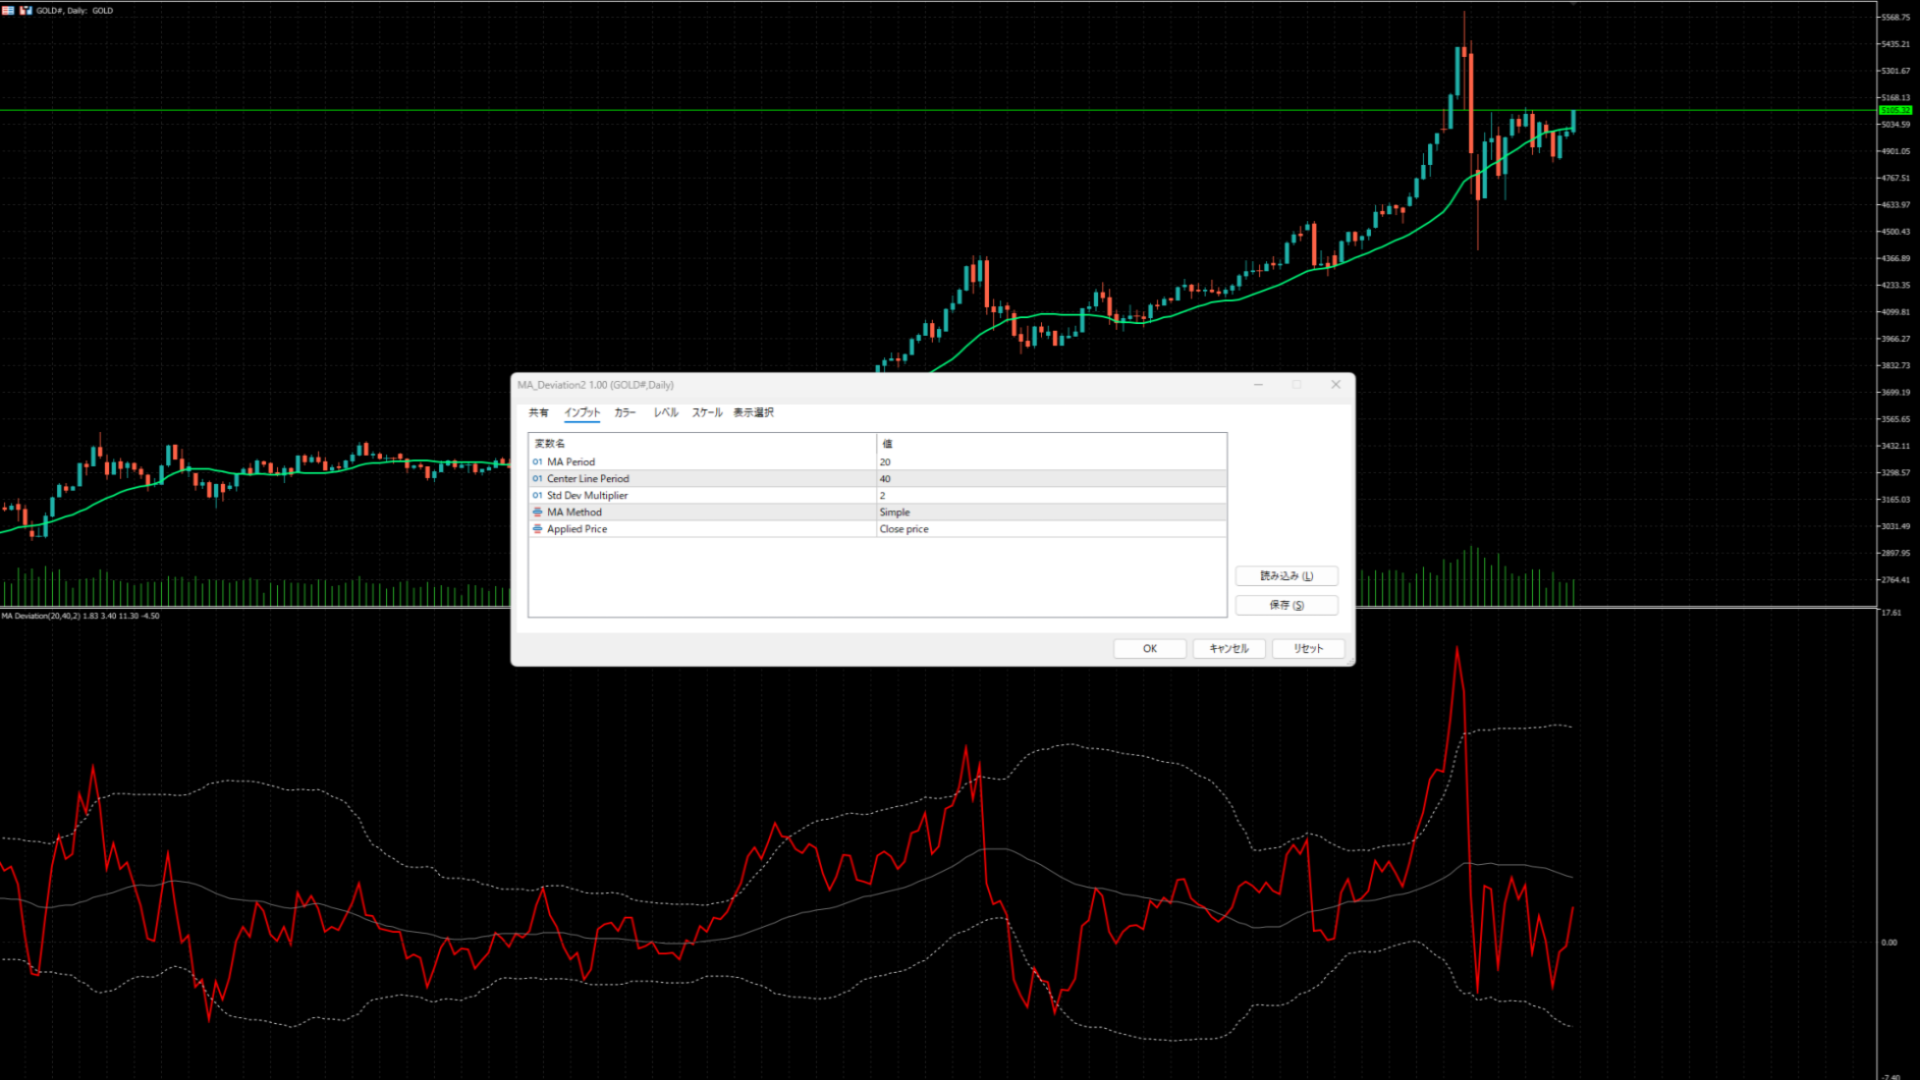Viewport: 1920px width, 1080px height.
Task: Click the Applied Price enum icon
Action: pos(537,529)
